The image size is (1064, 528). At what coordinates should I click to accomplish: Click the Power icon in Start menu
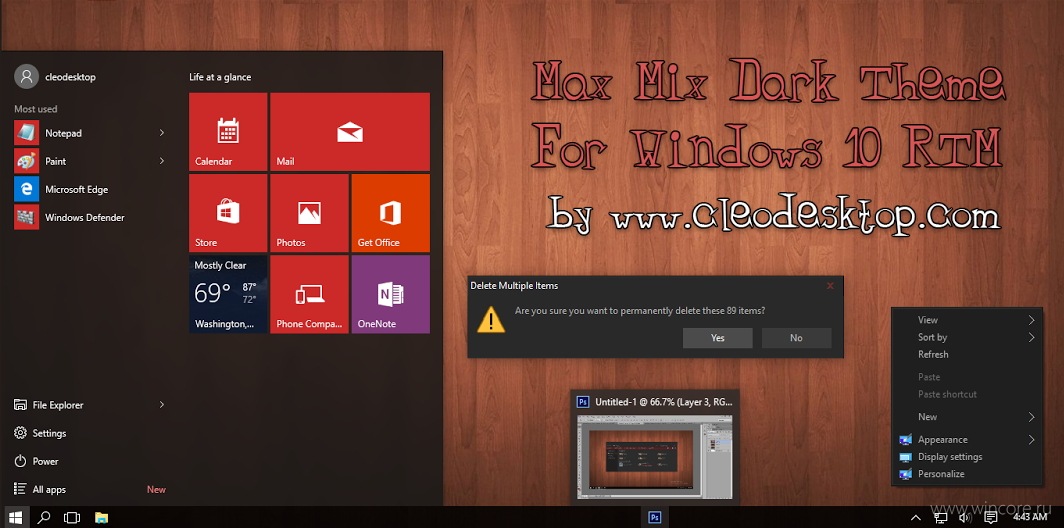(x=20, y=461)
